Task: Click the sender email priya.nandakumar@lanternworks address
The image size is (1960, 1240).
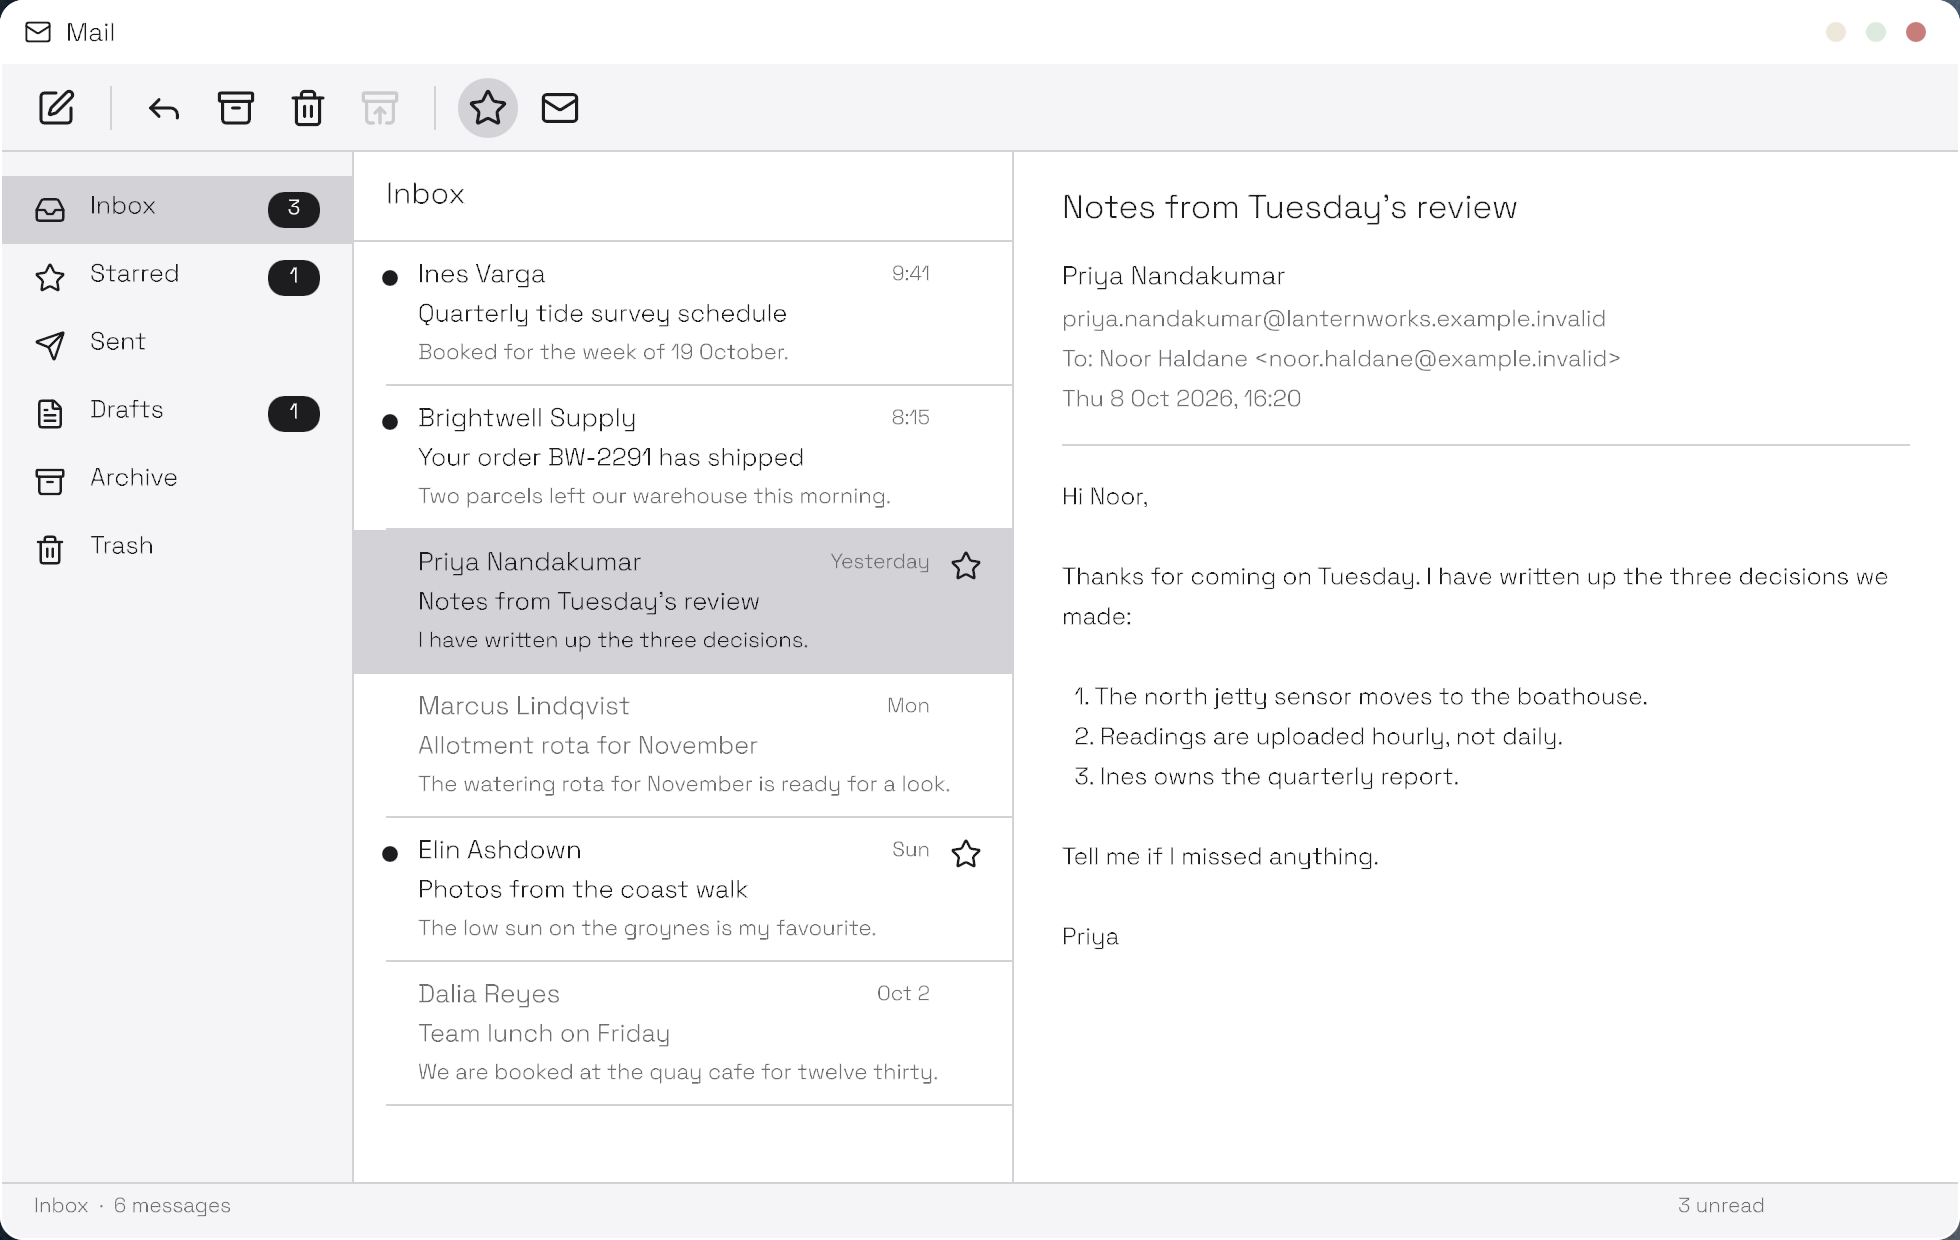Action: [1334, 319]
